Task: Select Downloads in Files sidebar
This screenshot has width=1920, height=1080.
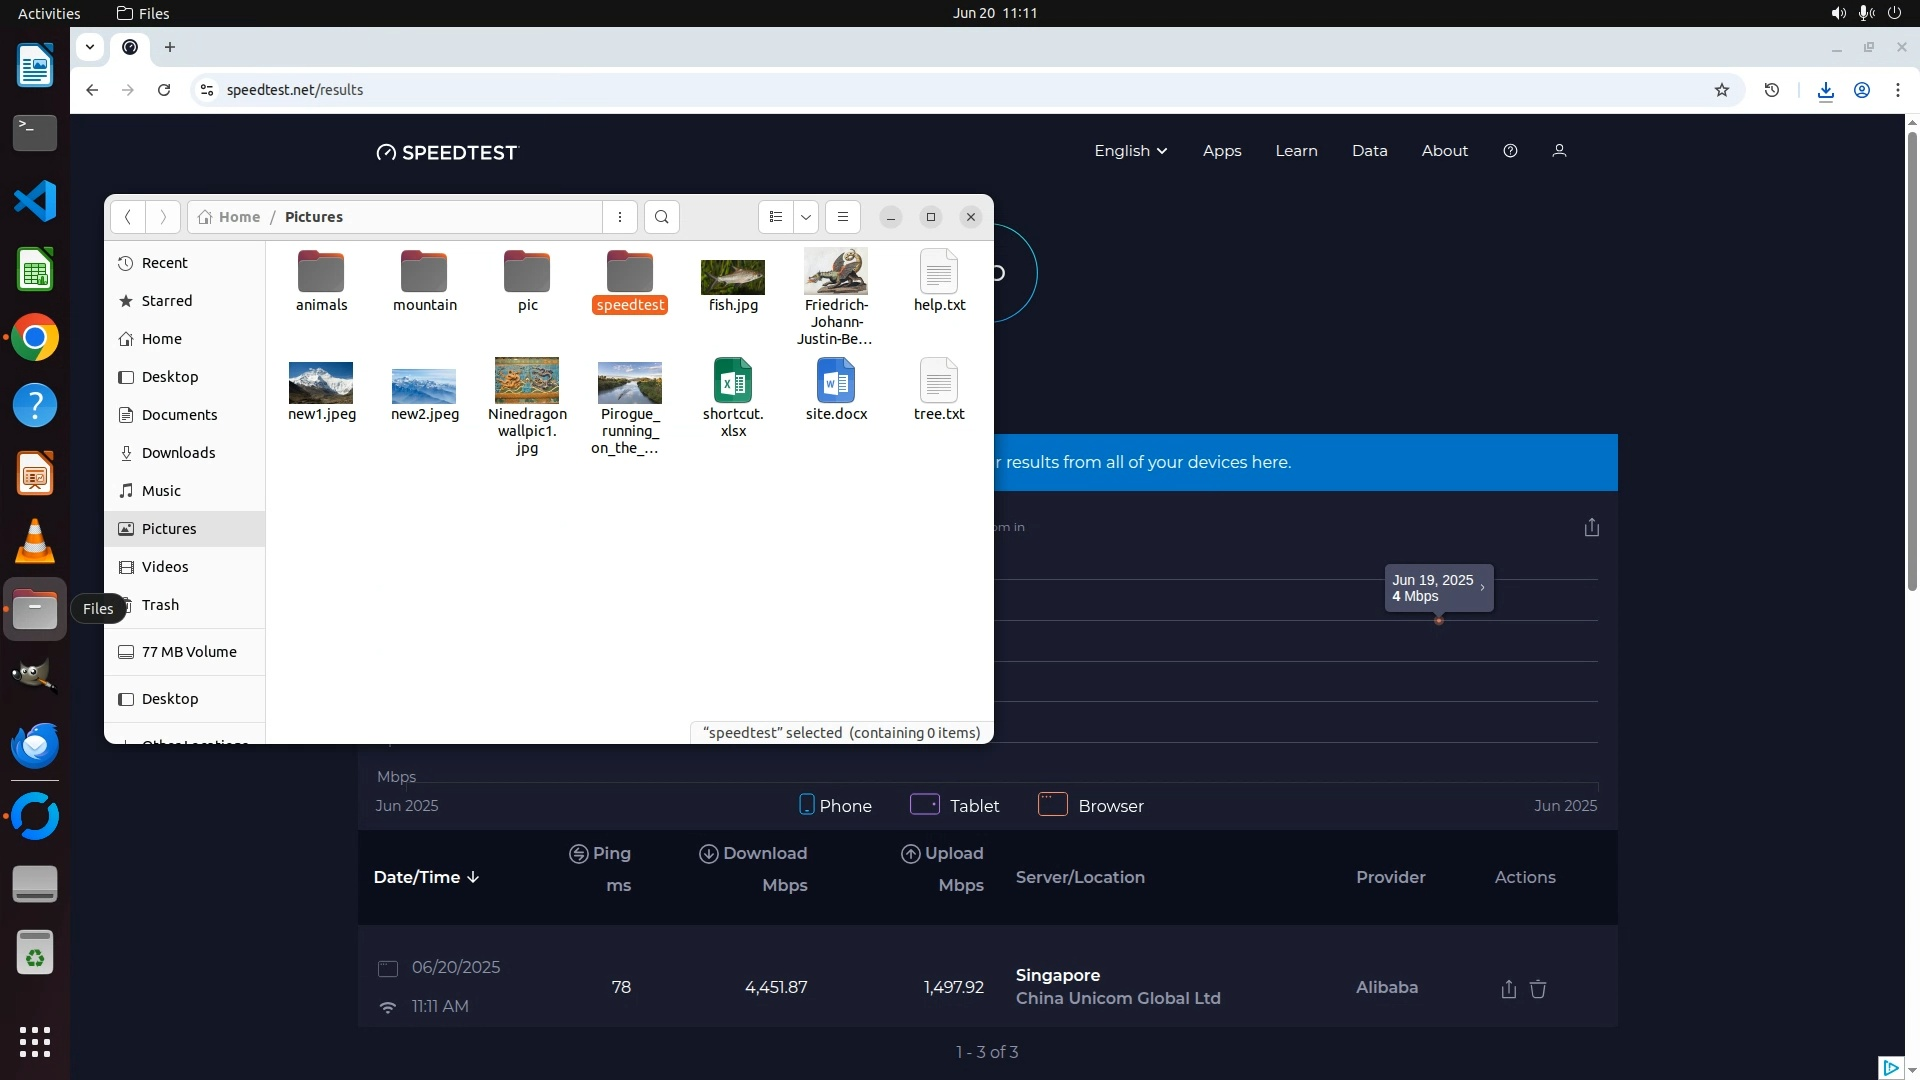Action: pyautogui.click(x=178, y=453)
